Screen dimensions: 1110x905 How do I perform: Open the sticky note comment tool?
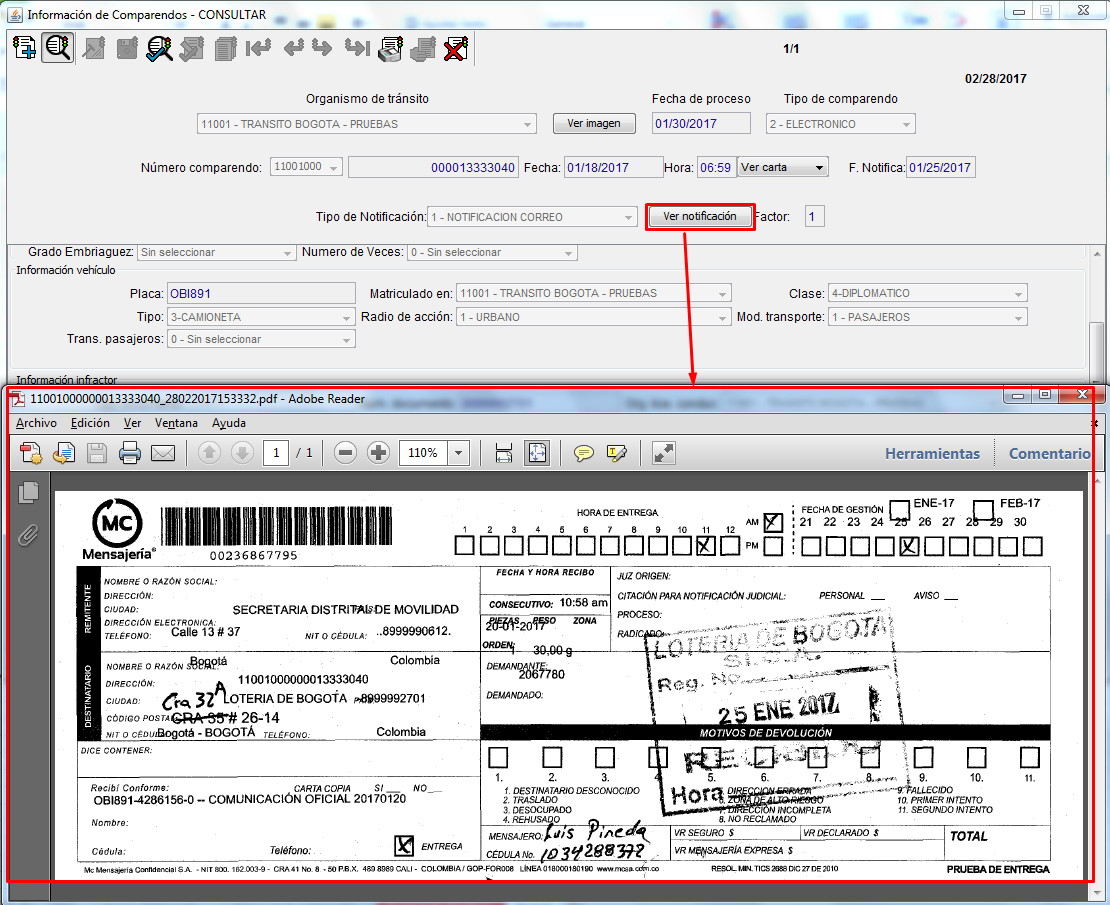(x=584, y=454)
